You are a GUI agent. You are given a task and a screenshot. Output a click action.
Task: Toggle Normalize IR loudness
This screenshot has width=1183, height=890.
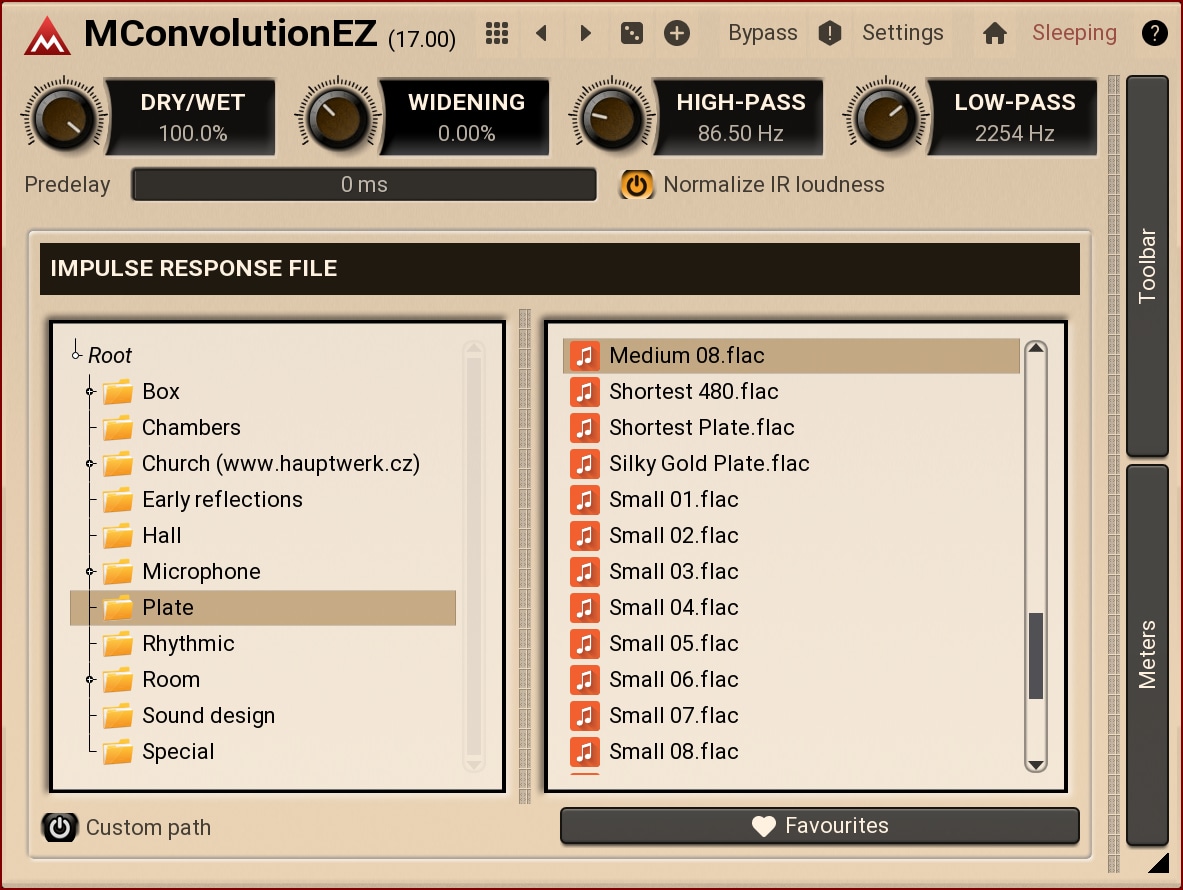tap(637, 185)
